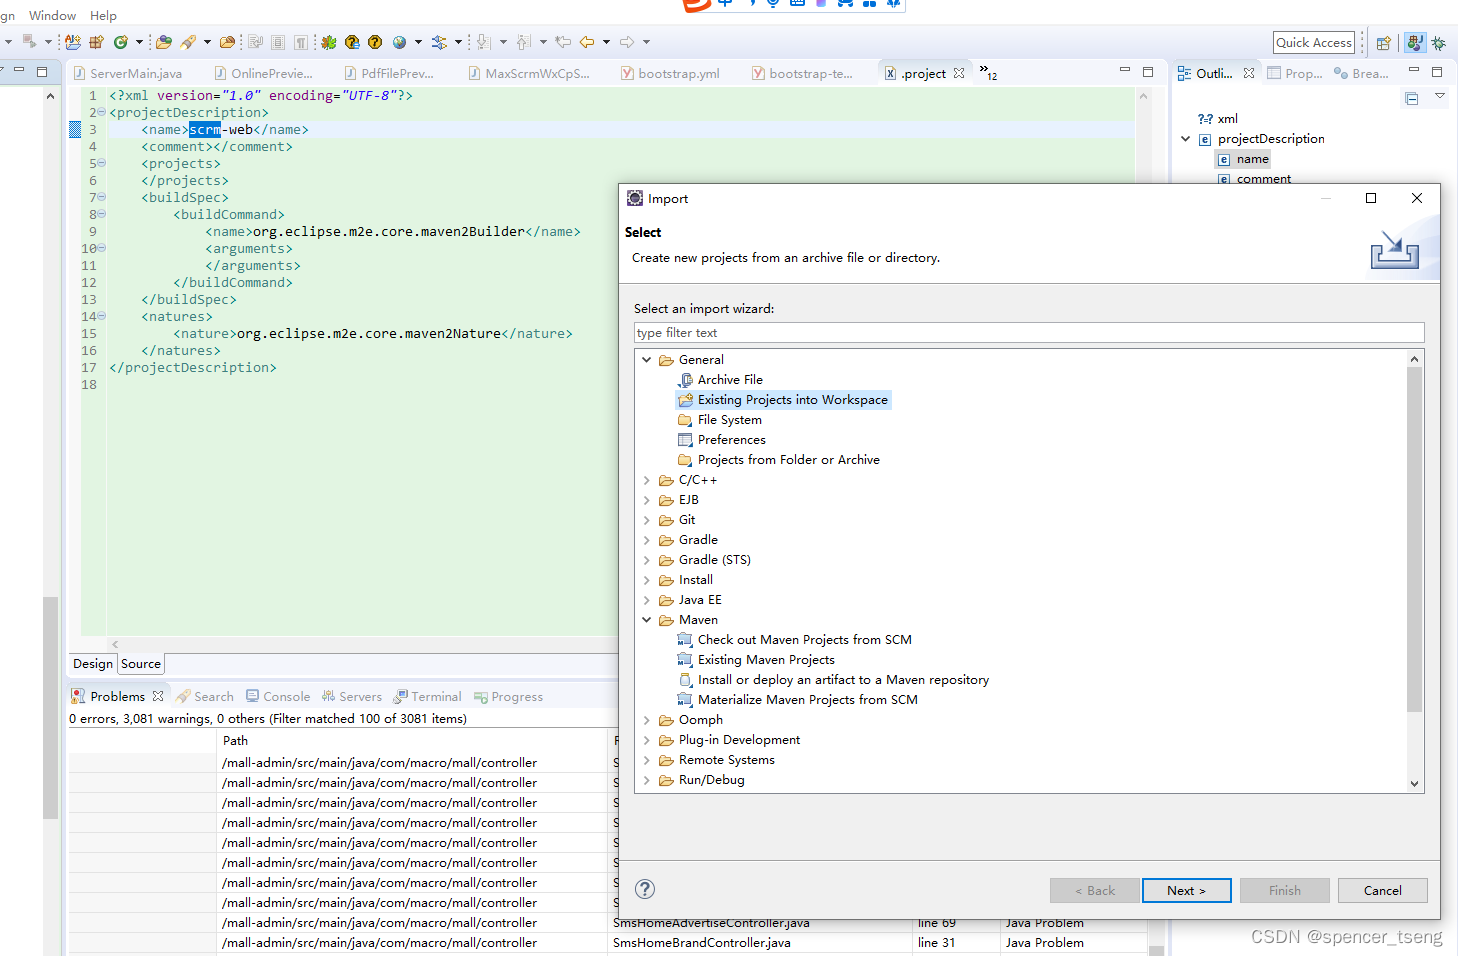Collapse the Maven category in the wizard
The width and height of the screenshot is (1458, 956).
tap(647, 619)
